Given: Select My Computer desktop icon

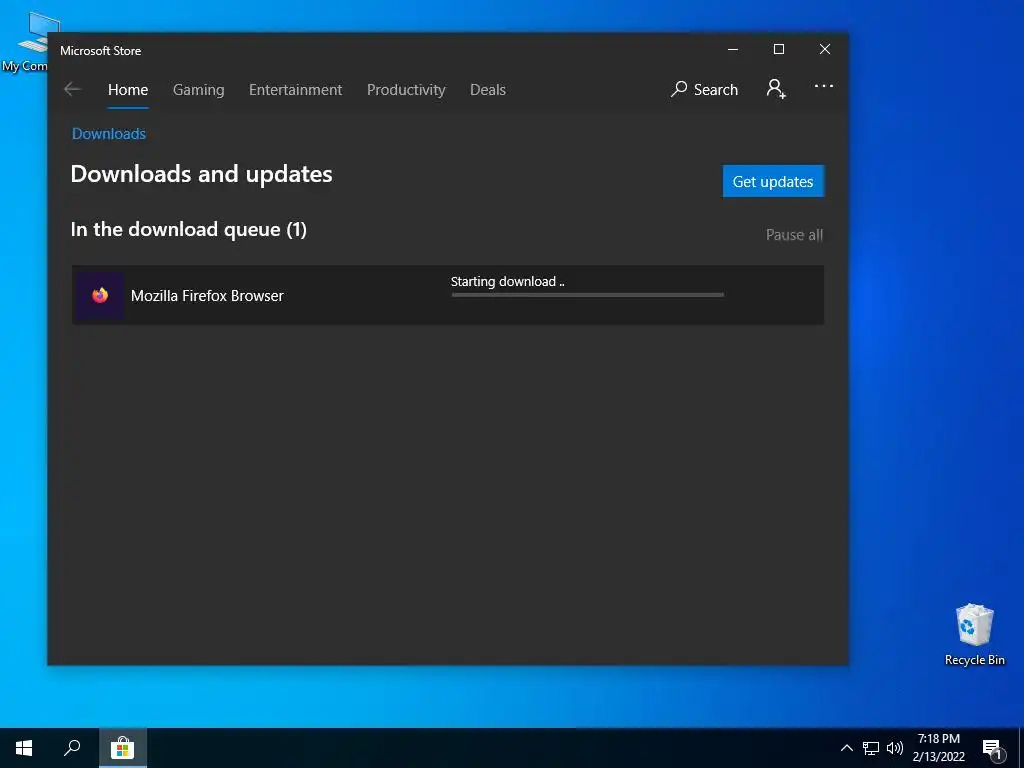Looking at the screenshot, I should tap(24, 42).
